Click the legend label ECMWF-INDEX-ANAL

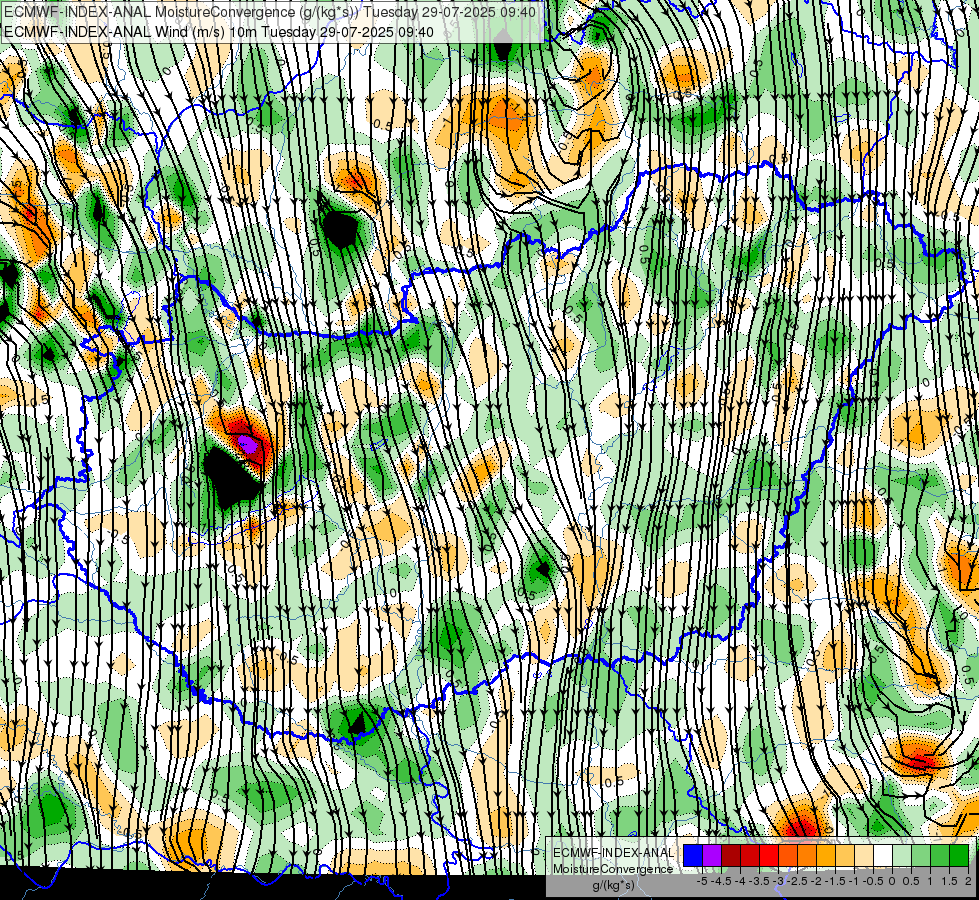click(614, 853)
